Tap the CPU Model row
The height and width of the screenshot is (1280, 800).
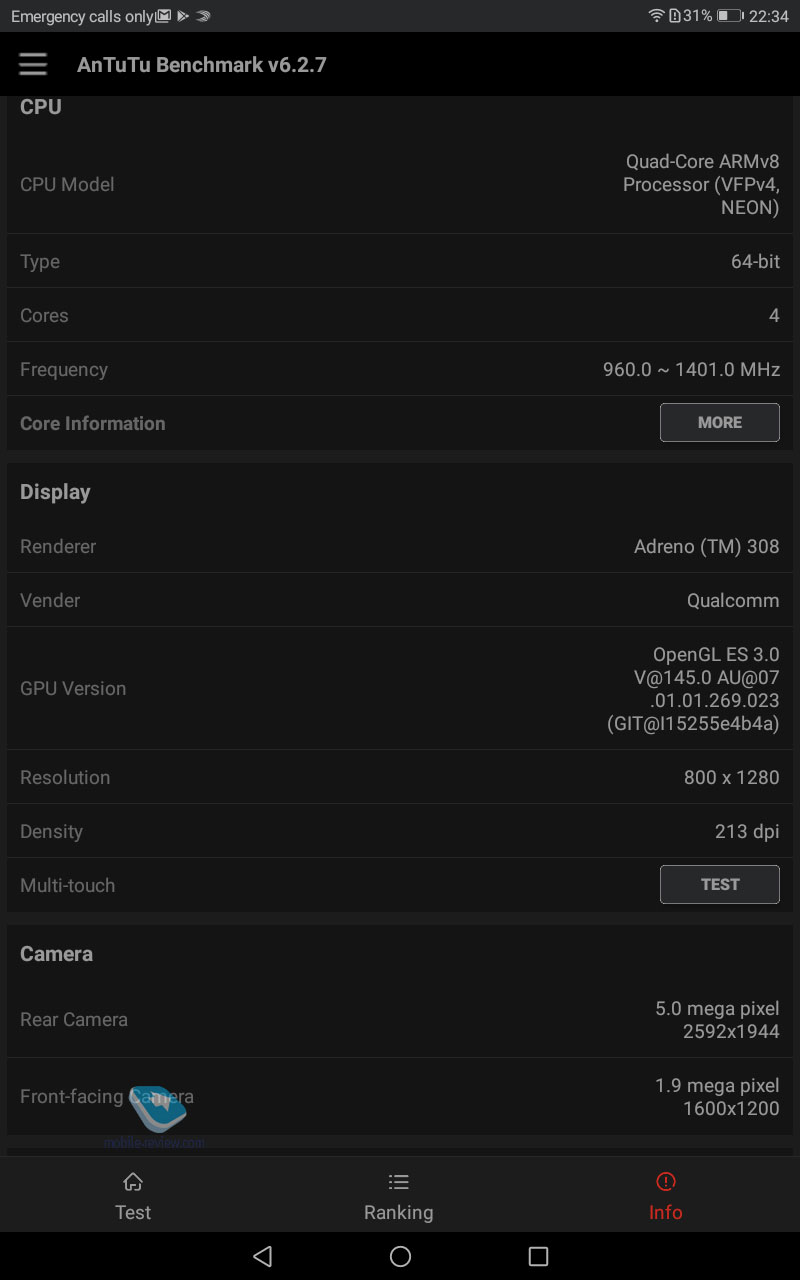click(x=400, y=184)
